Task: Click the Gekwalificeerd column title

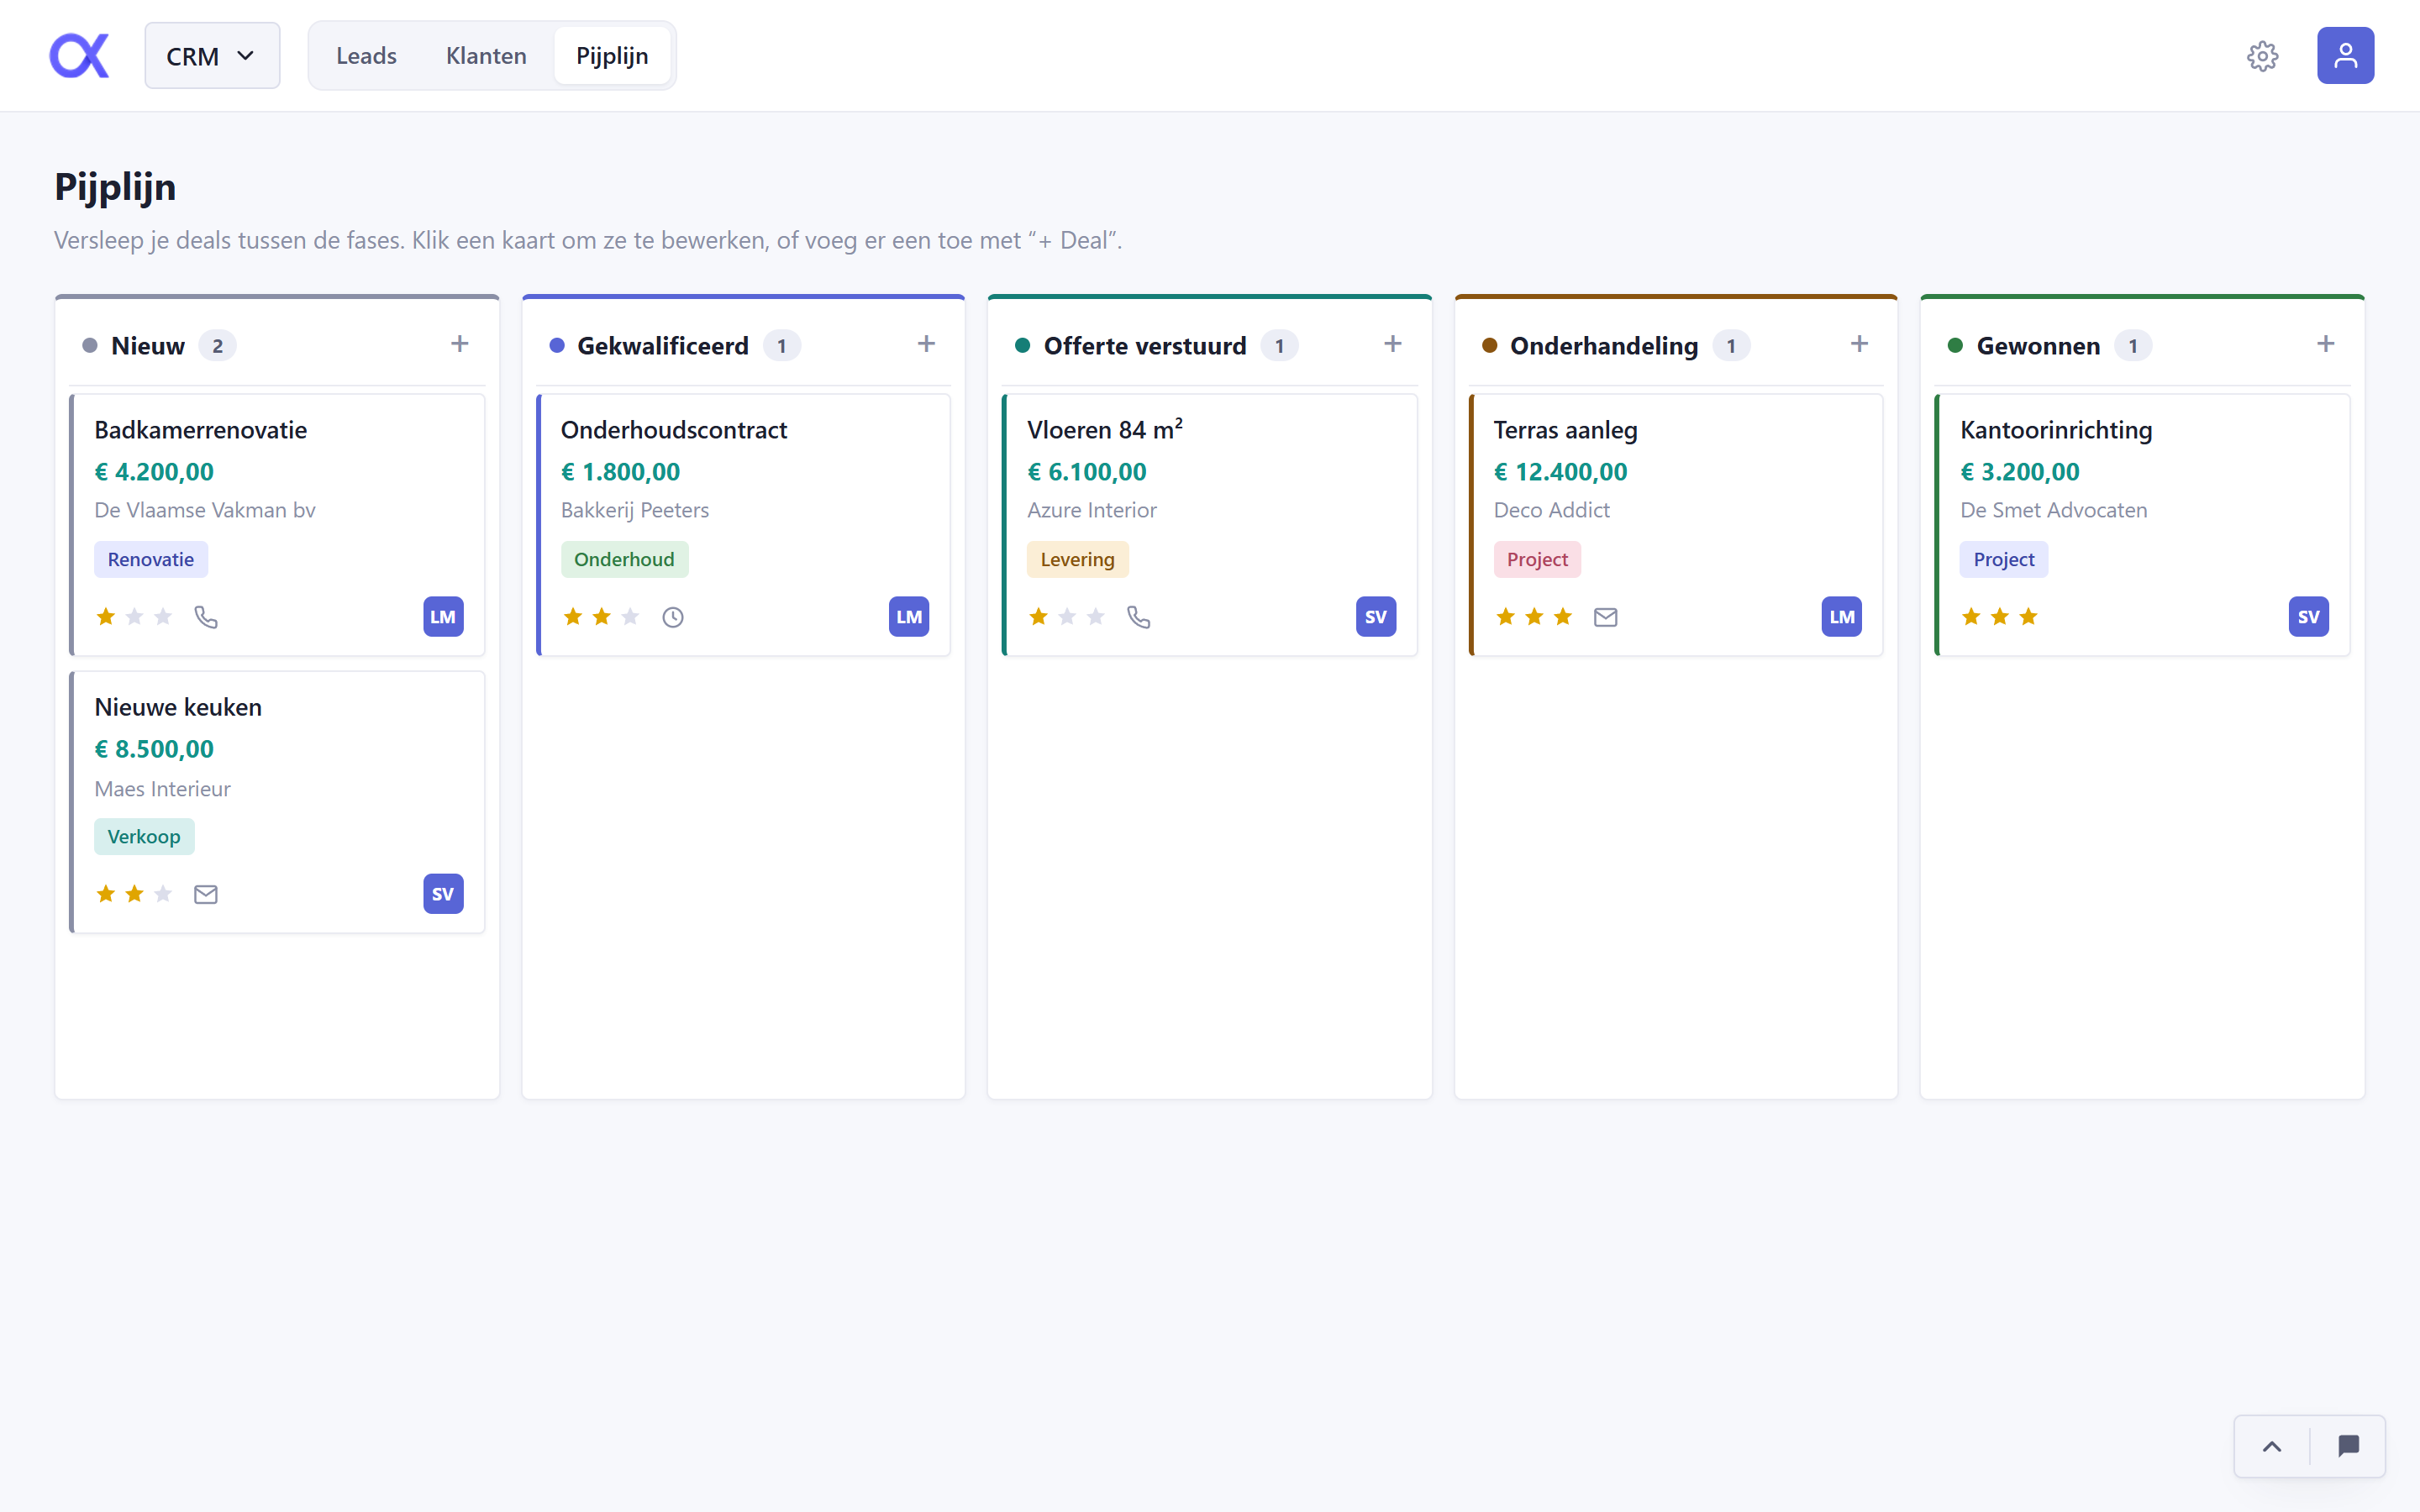Action: (x=663, y=346)
